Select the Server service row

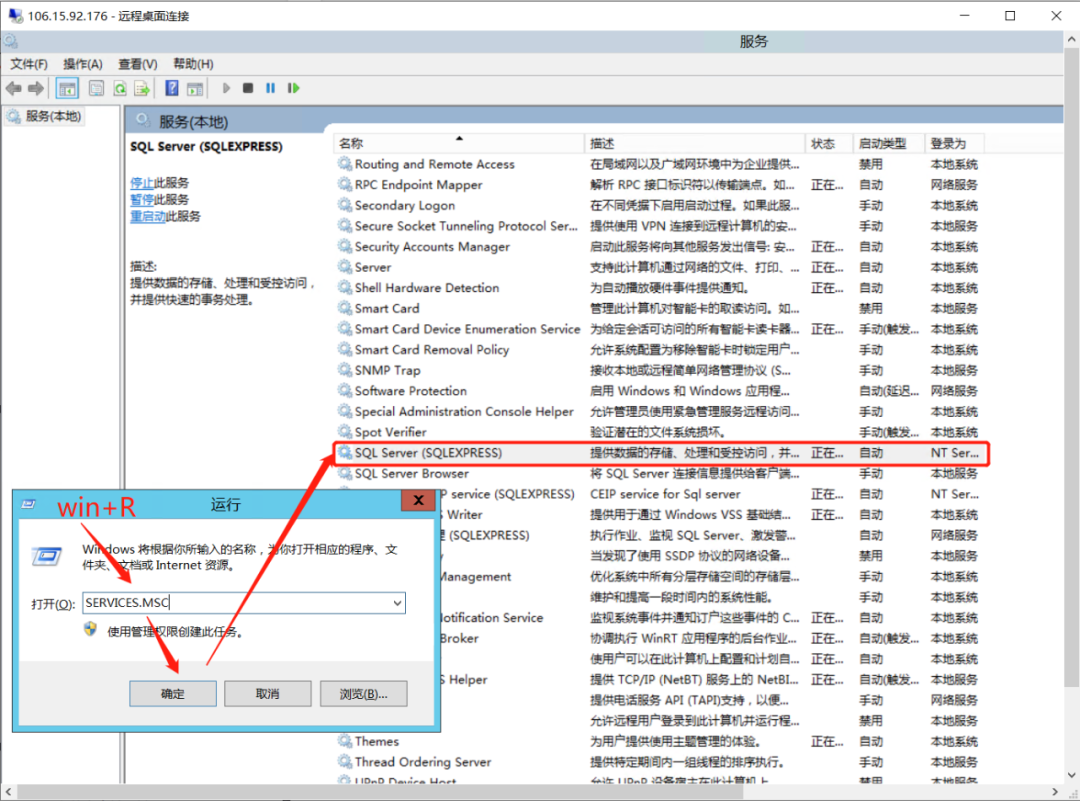(x=661, y=267)
